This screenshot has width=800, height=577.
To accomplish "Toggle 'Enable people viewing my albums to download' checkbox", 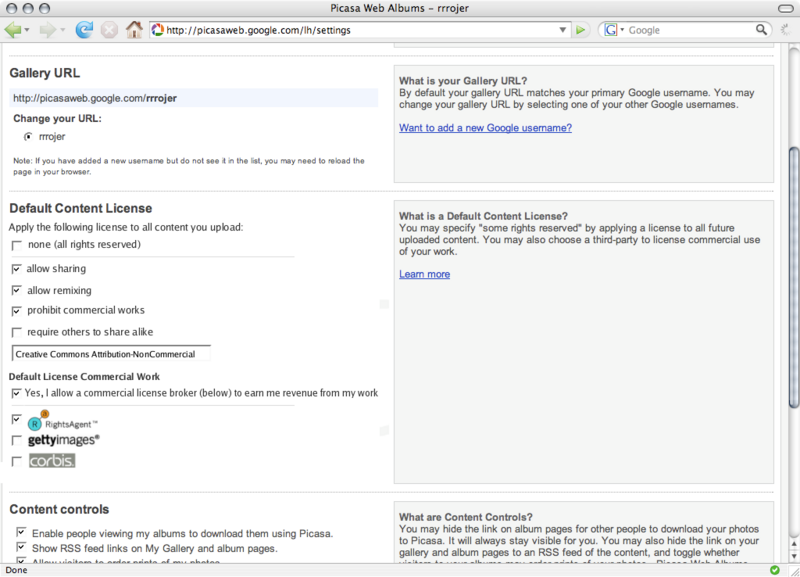I will point(21,532).
